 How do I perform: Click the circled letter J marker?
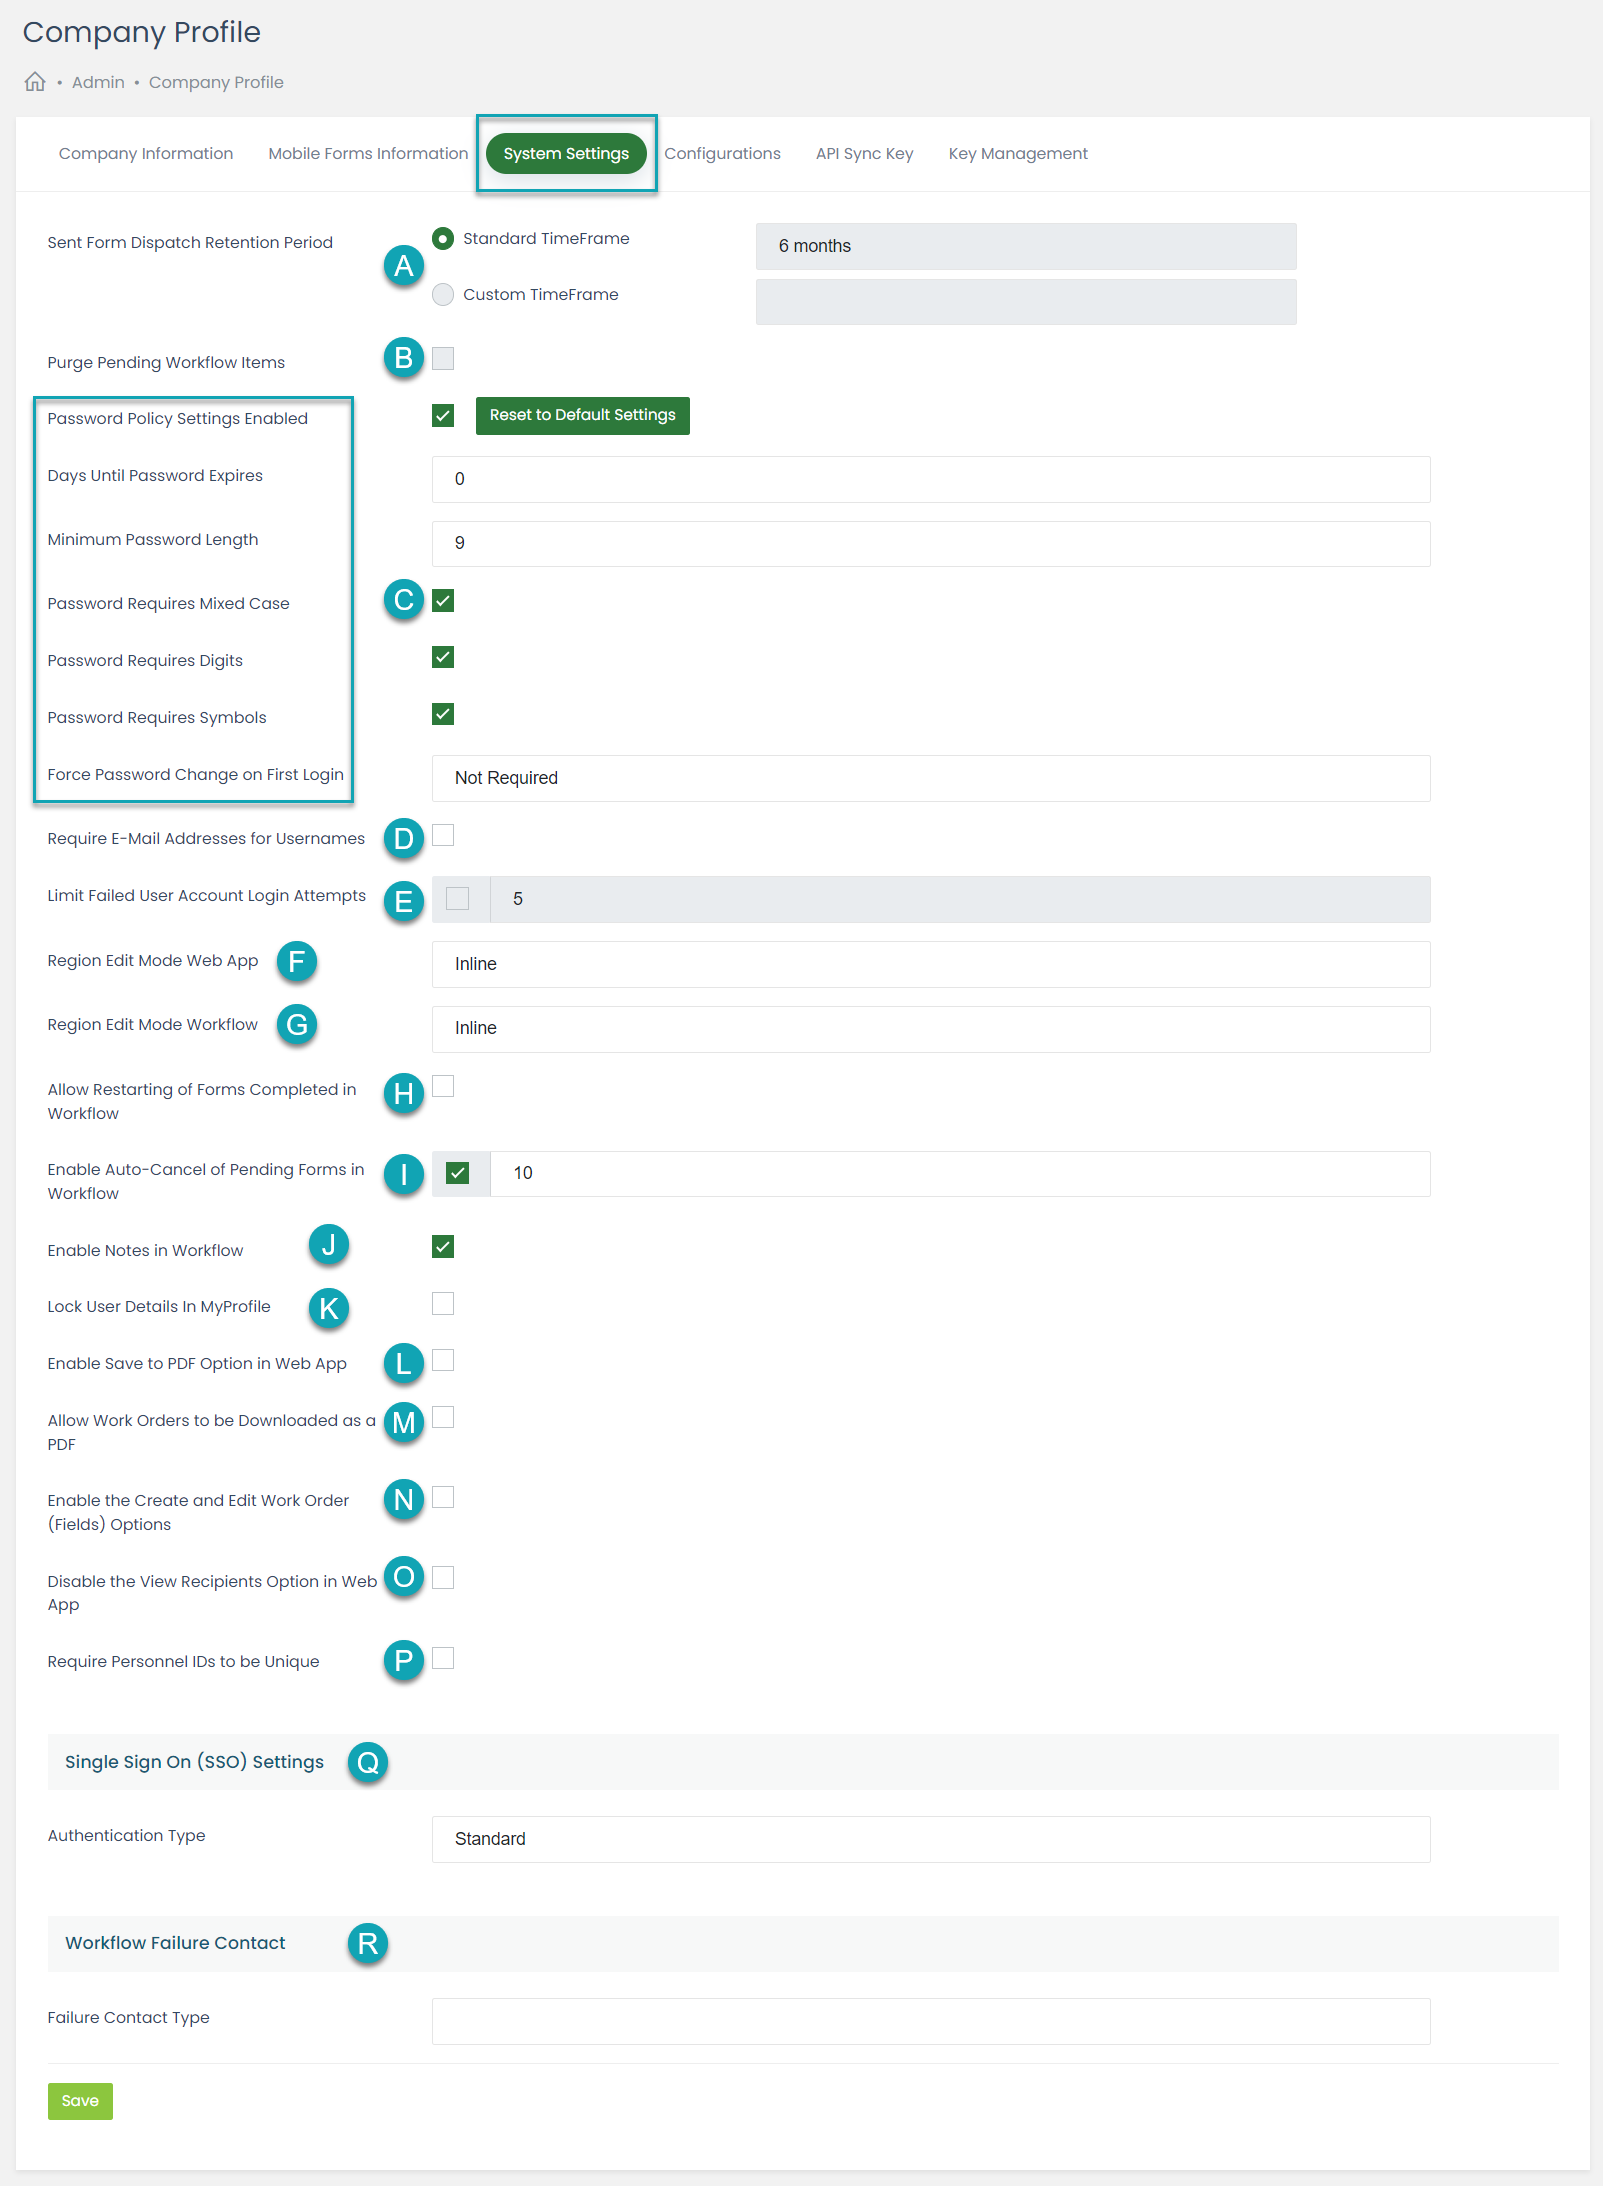[329, 1246]
